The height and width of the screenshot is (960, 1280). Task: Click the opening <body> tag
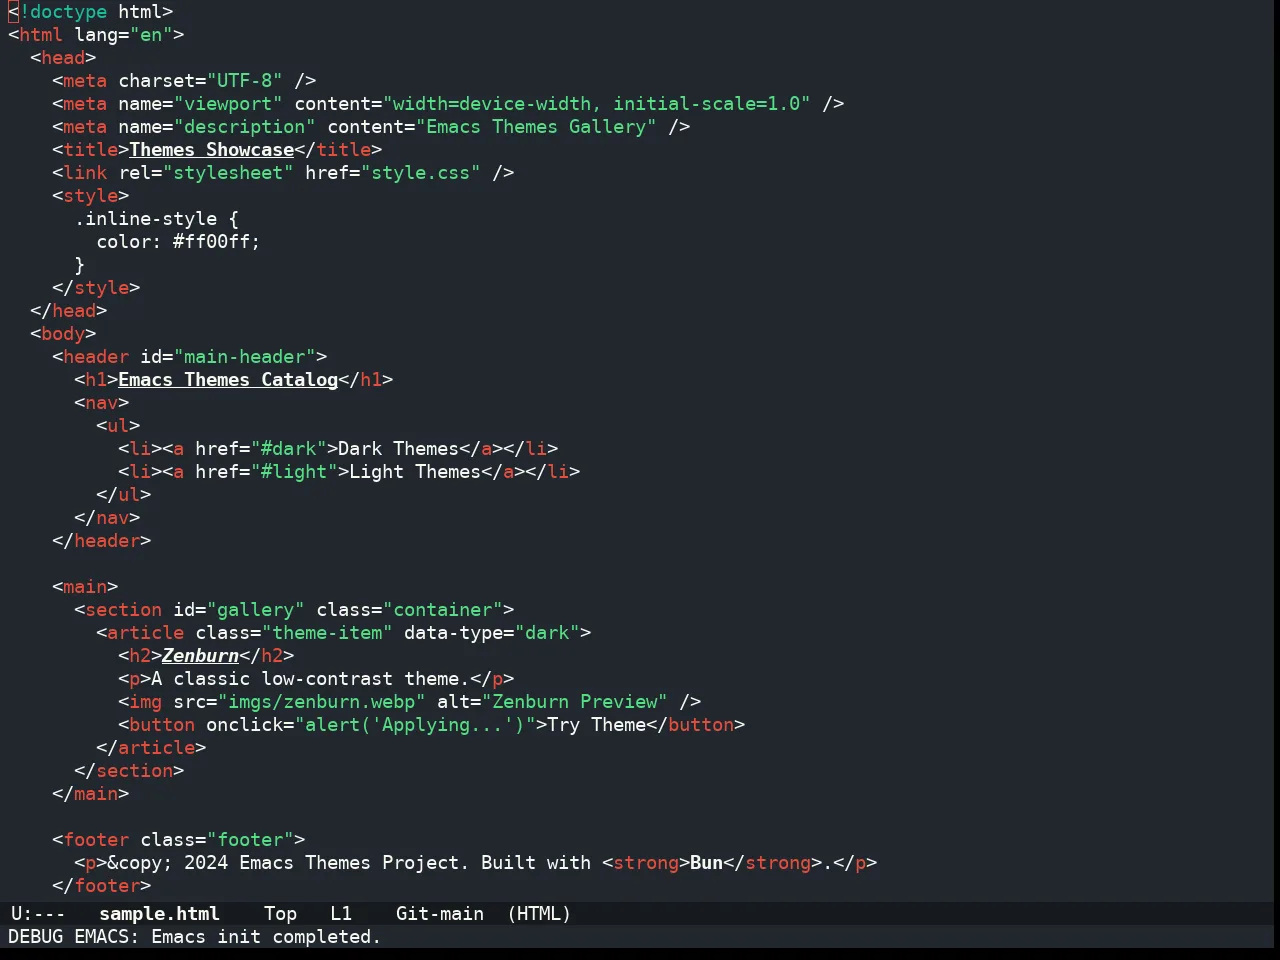63,333
